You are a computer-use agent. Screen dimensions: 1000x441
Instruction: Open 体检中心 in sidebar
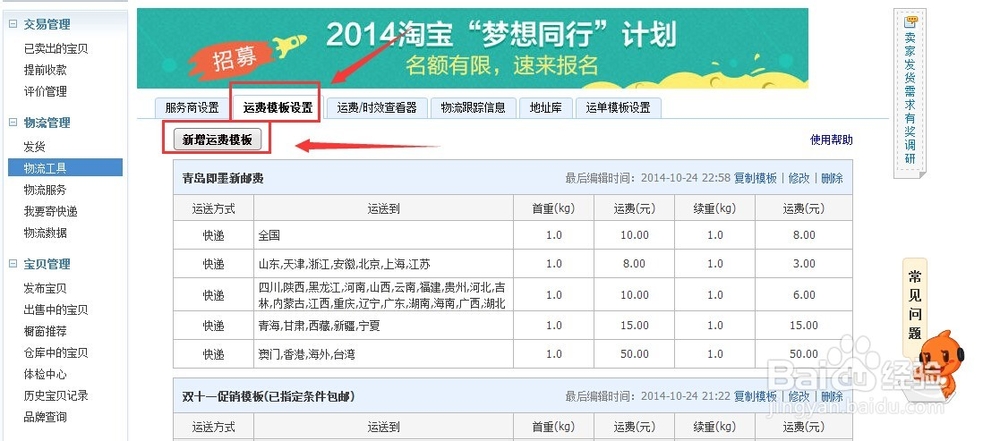[45, 375]
